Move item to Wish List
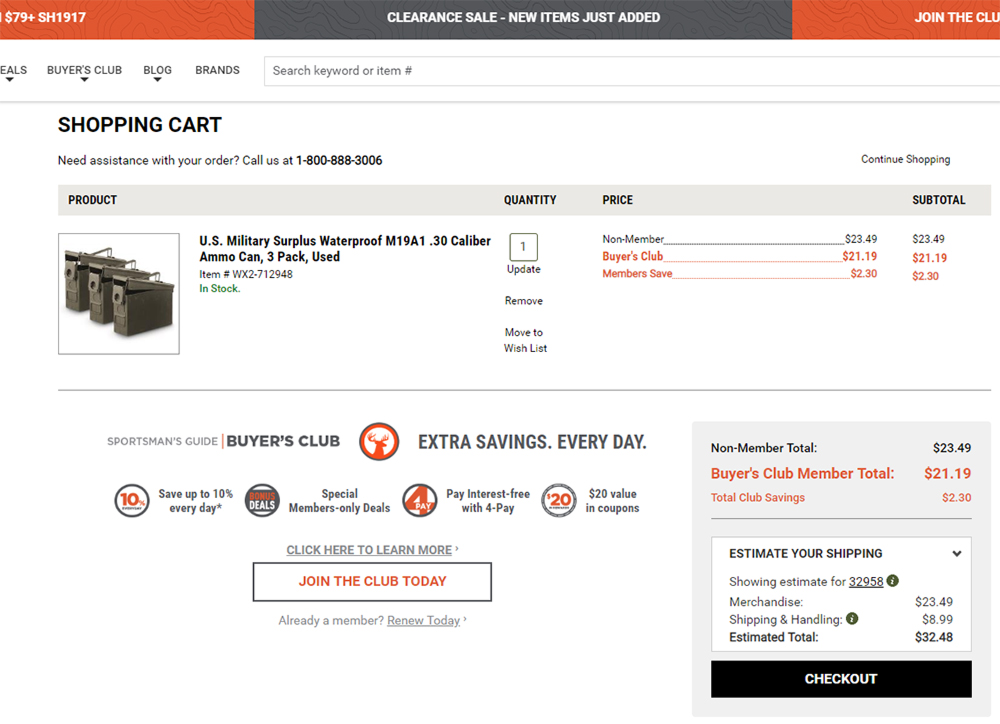Screen dimensions: 1000x724 [x=525, y=340]
